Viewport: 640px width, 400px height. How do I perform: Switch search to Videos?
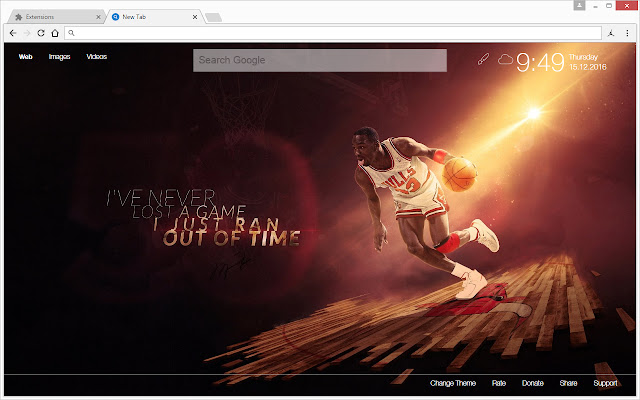click(x=96, y=57)
